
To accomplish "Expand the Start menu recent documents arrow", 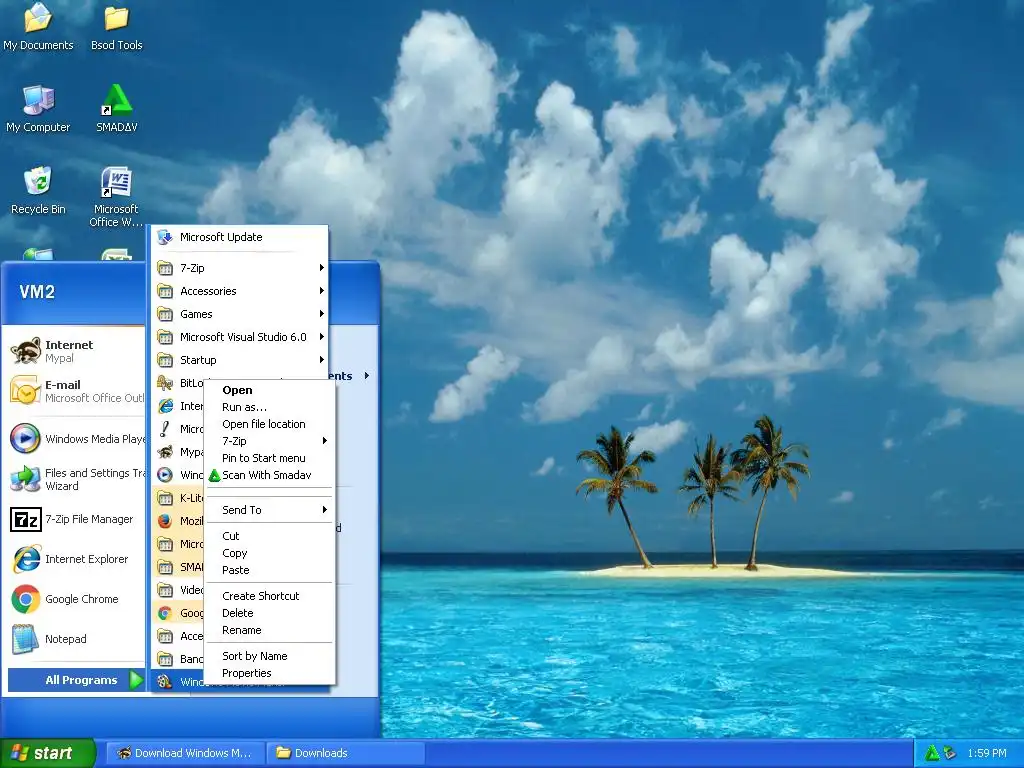I will pos(367,376).
